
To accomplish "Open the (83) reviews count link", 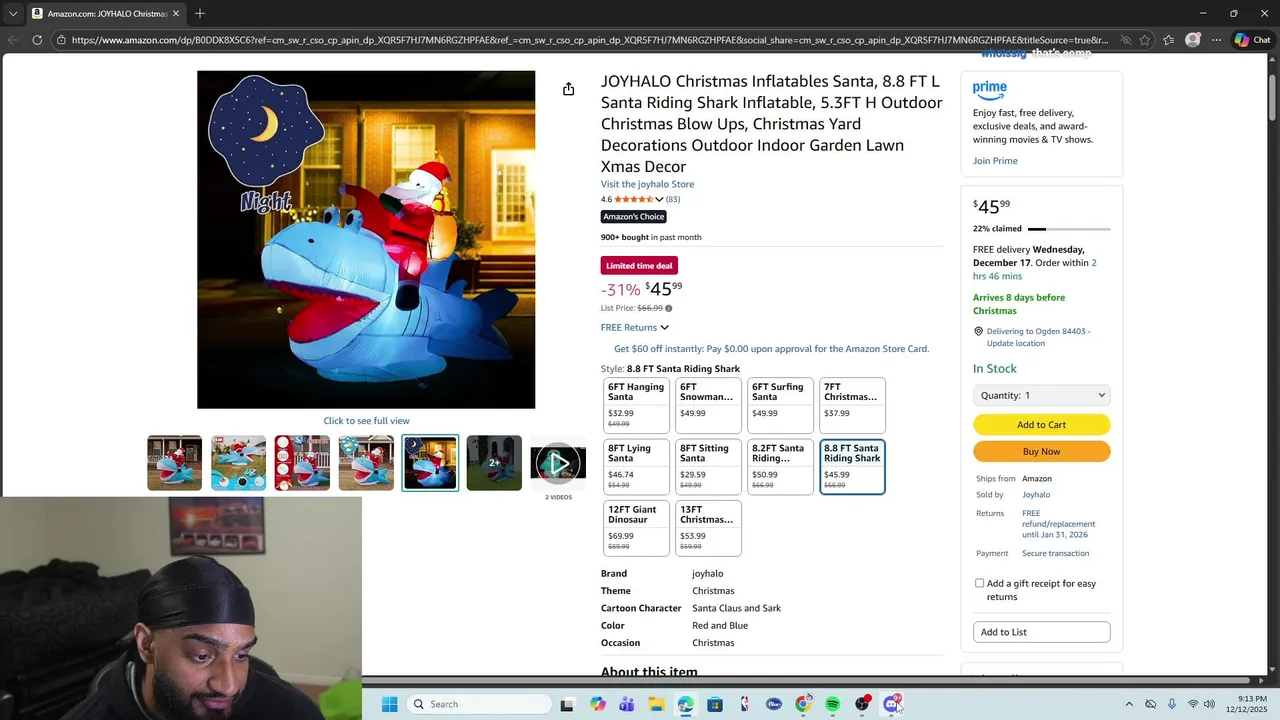I will click(x=673, y=199).
